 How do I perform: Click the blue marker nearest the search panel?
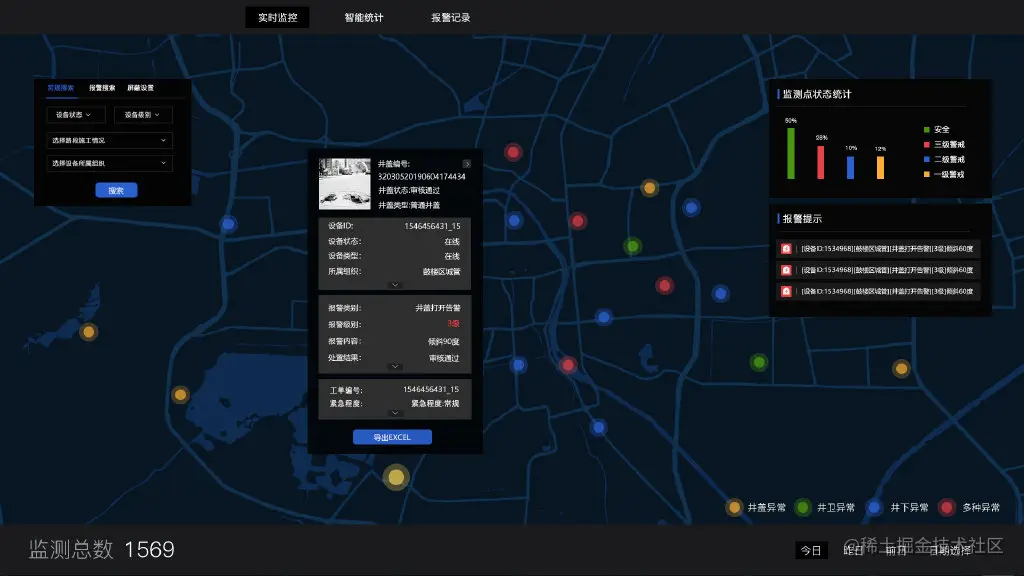228,224
